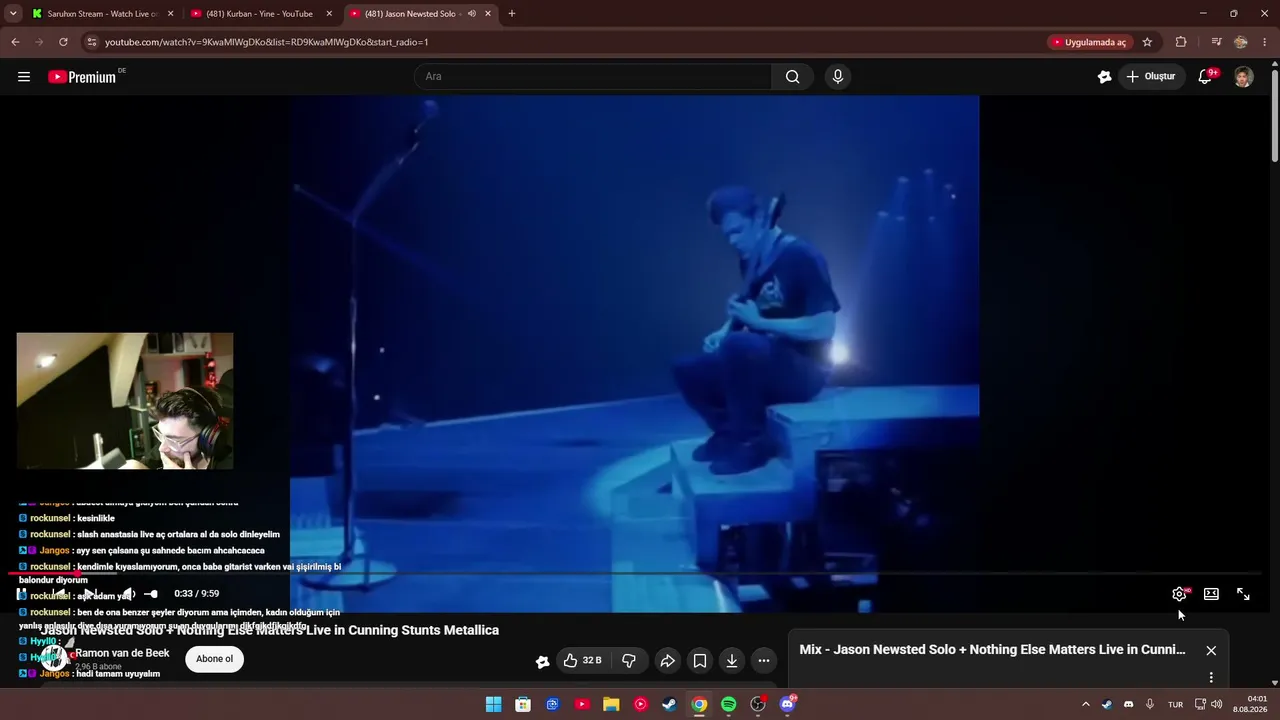Open Chrome three-dot menu
This screenshot has width=1280, height=720.
click(1264, 42)
